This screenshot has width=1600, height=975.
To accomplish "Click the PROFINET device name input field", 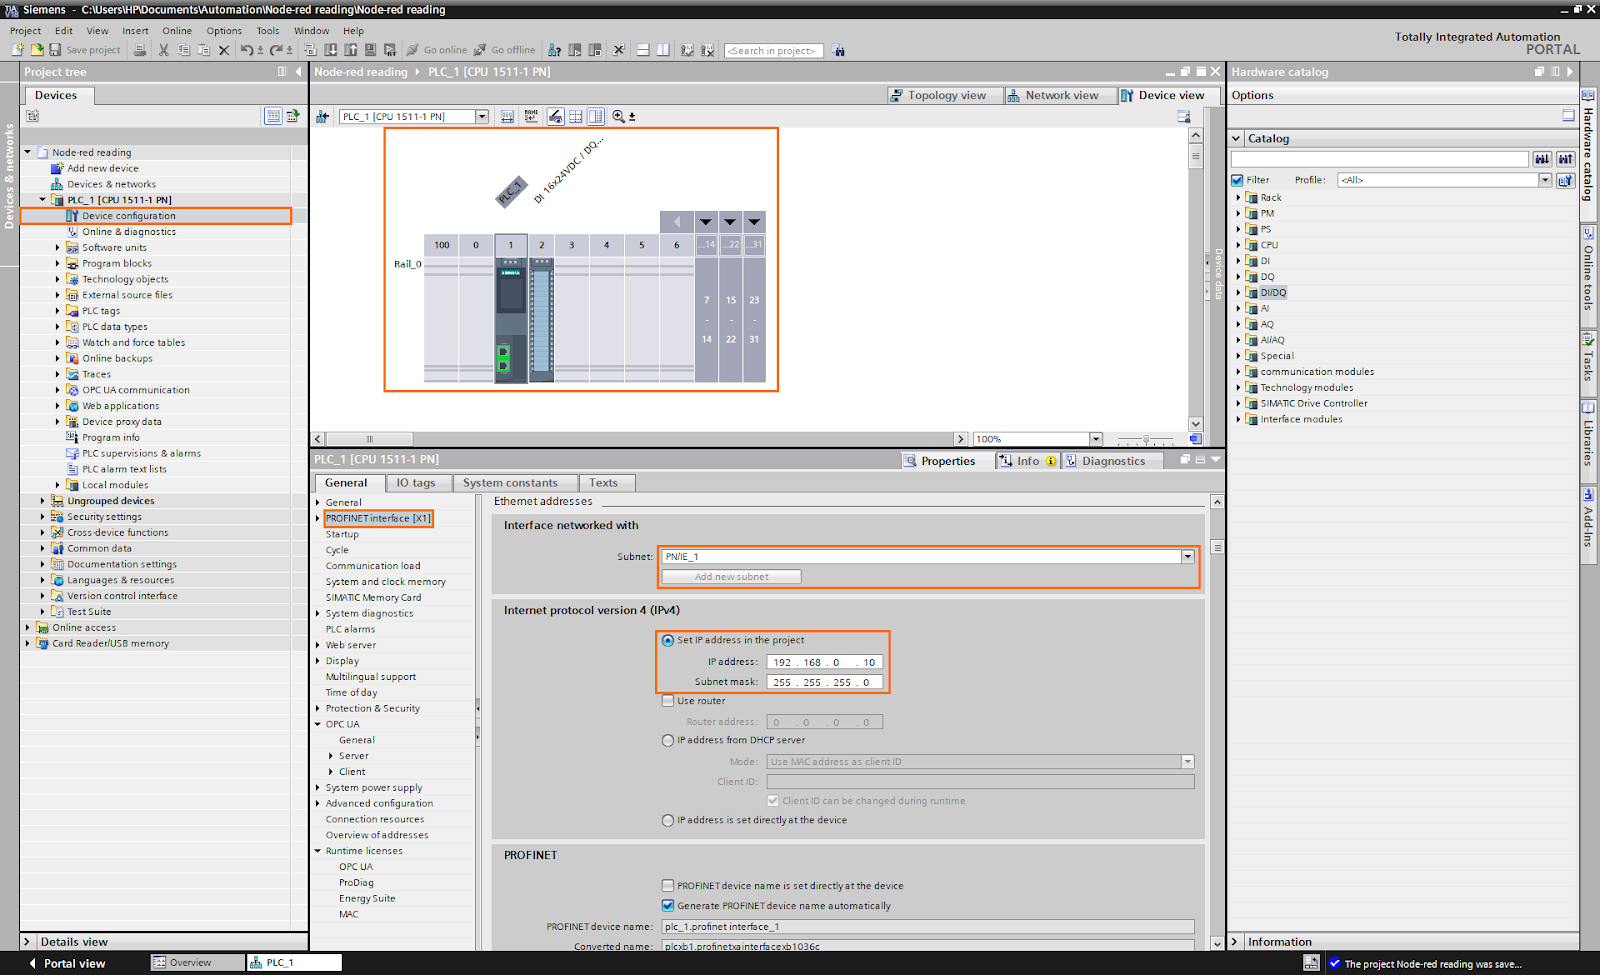I will (927, 927).
